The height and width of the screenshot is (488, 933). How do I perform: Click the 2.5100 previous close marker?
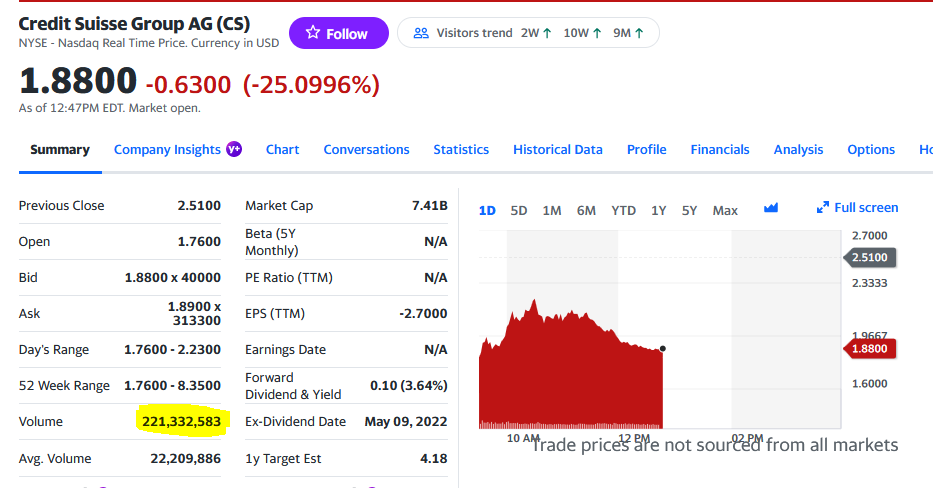coord(869,258)
